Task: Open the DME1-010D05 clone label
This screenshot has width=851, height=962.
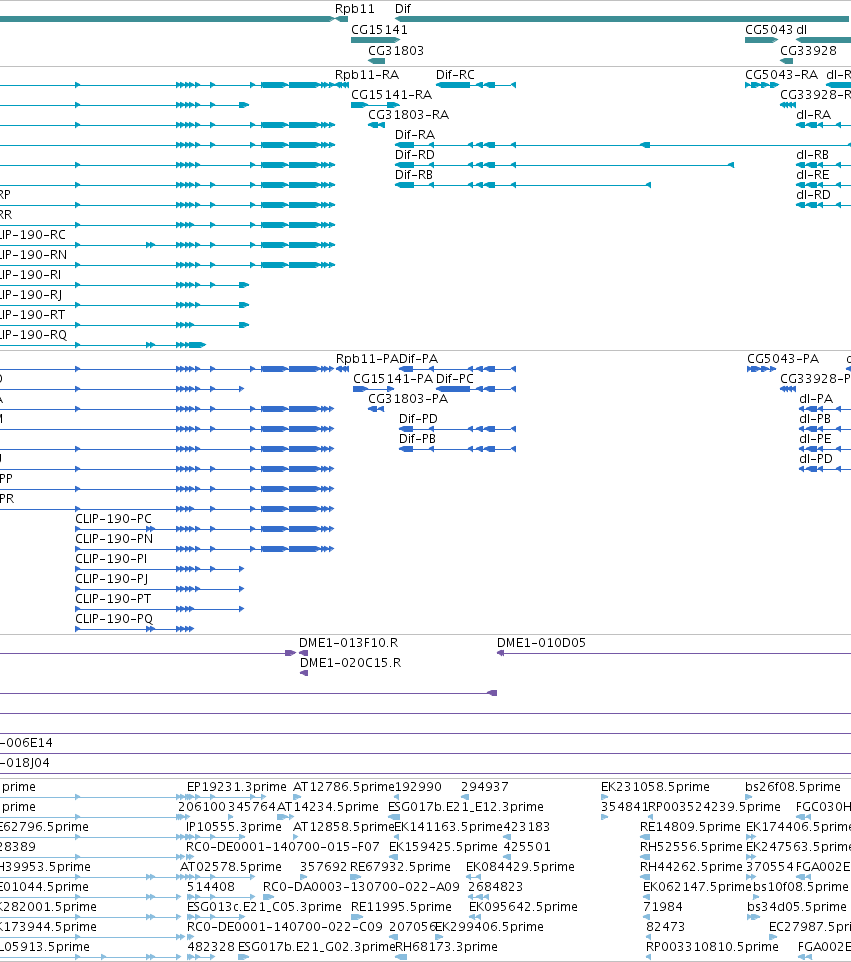Action: pos(541,642)
